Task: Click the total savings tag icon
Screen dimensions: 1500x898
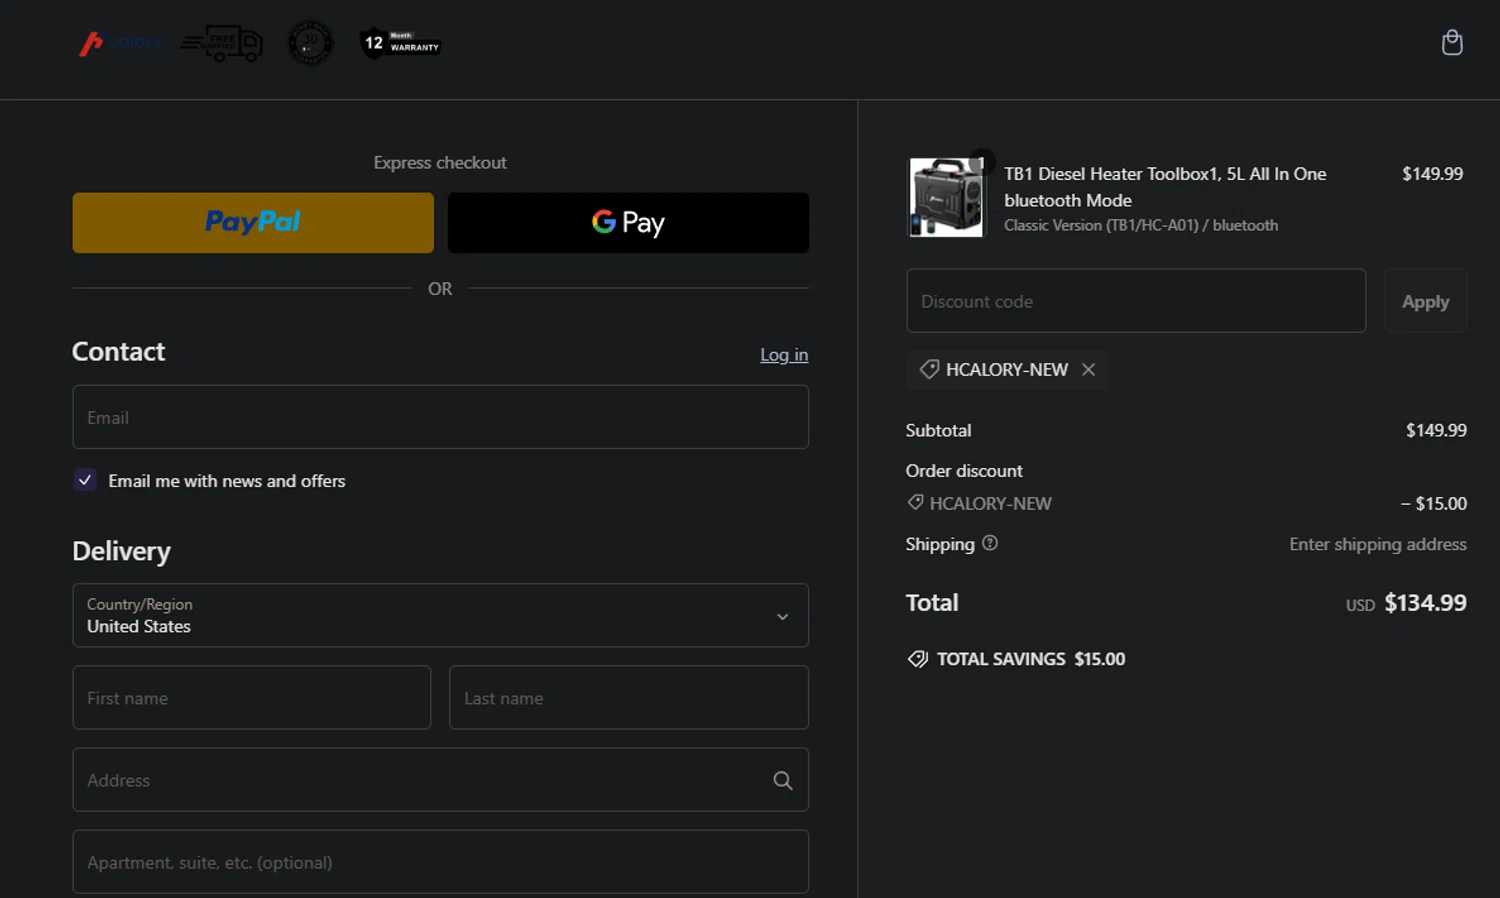Action: click(917, 659)
